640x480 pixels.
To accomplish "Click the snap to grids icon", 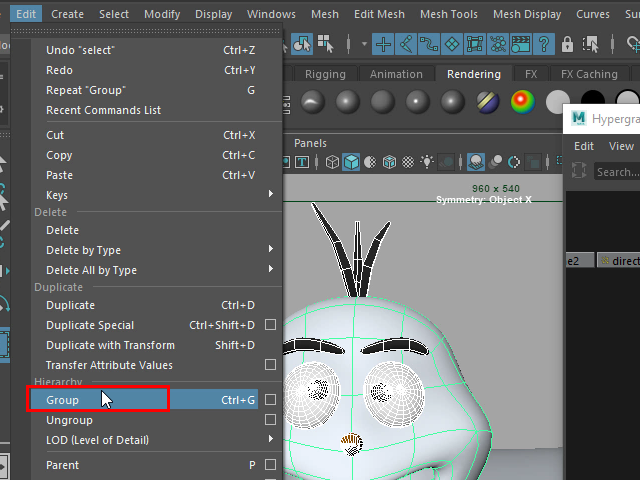I will (383, 44).
